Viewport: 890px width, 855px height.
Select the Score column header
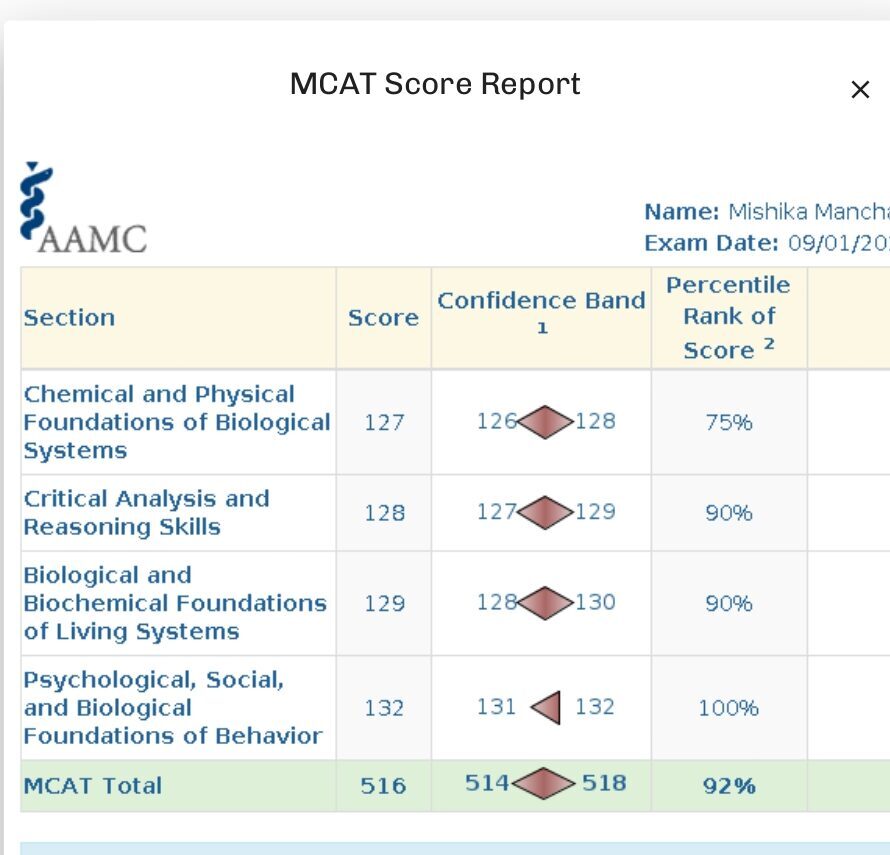click(x=383, y=318)
